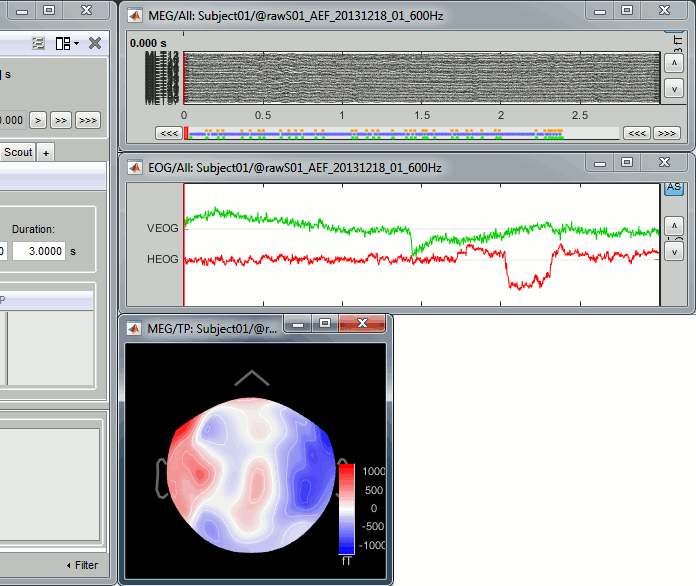Increase EOG gain with up arrow button
Viewport: 696px width, 586px height.
click(675, 224)
